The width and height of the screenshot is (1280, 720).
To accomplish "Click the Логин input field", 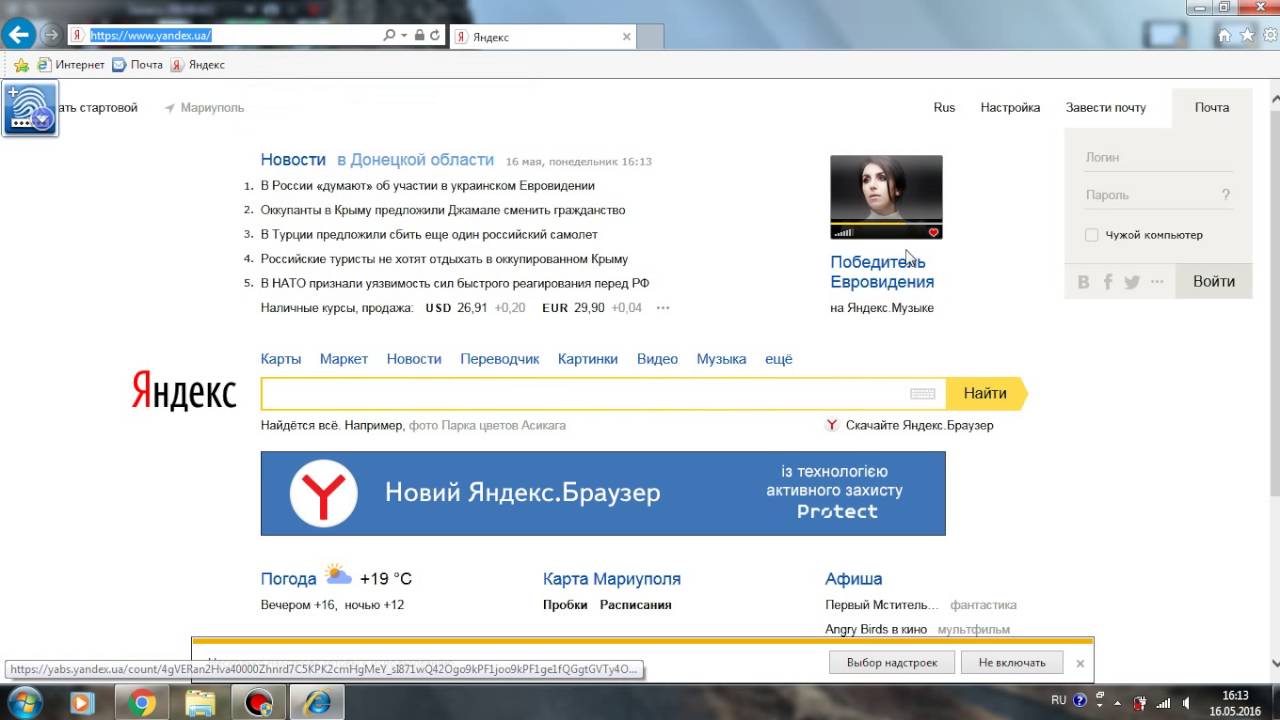I will [x=1159, y=157].
